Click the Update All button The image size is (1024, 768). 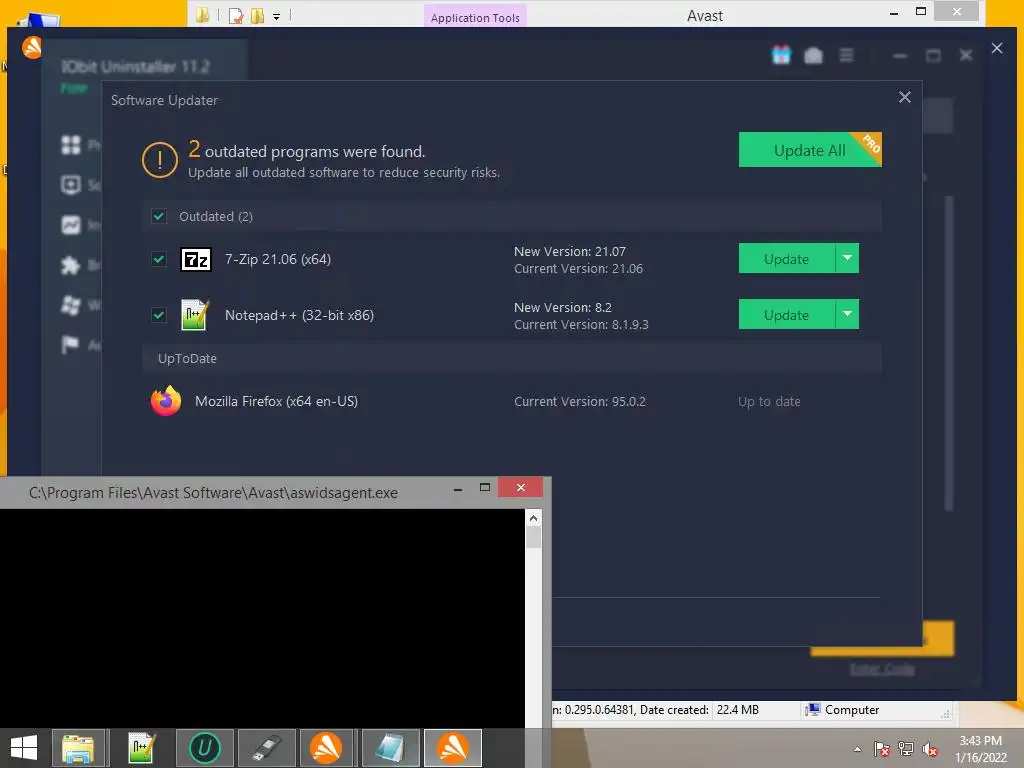click(x=810, y=150)
